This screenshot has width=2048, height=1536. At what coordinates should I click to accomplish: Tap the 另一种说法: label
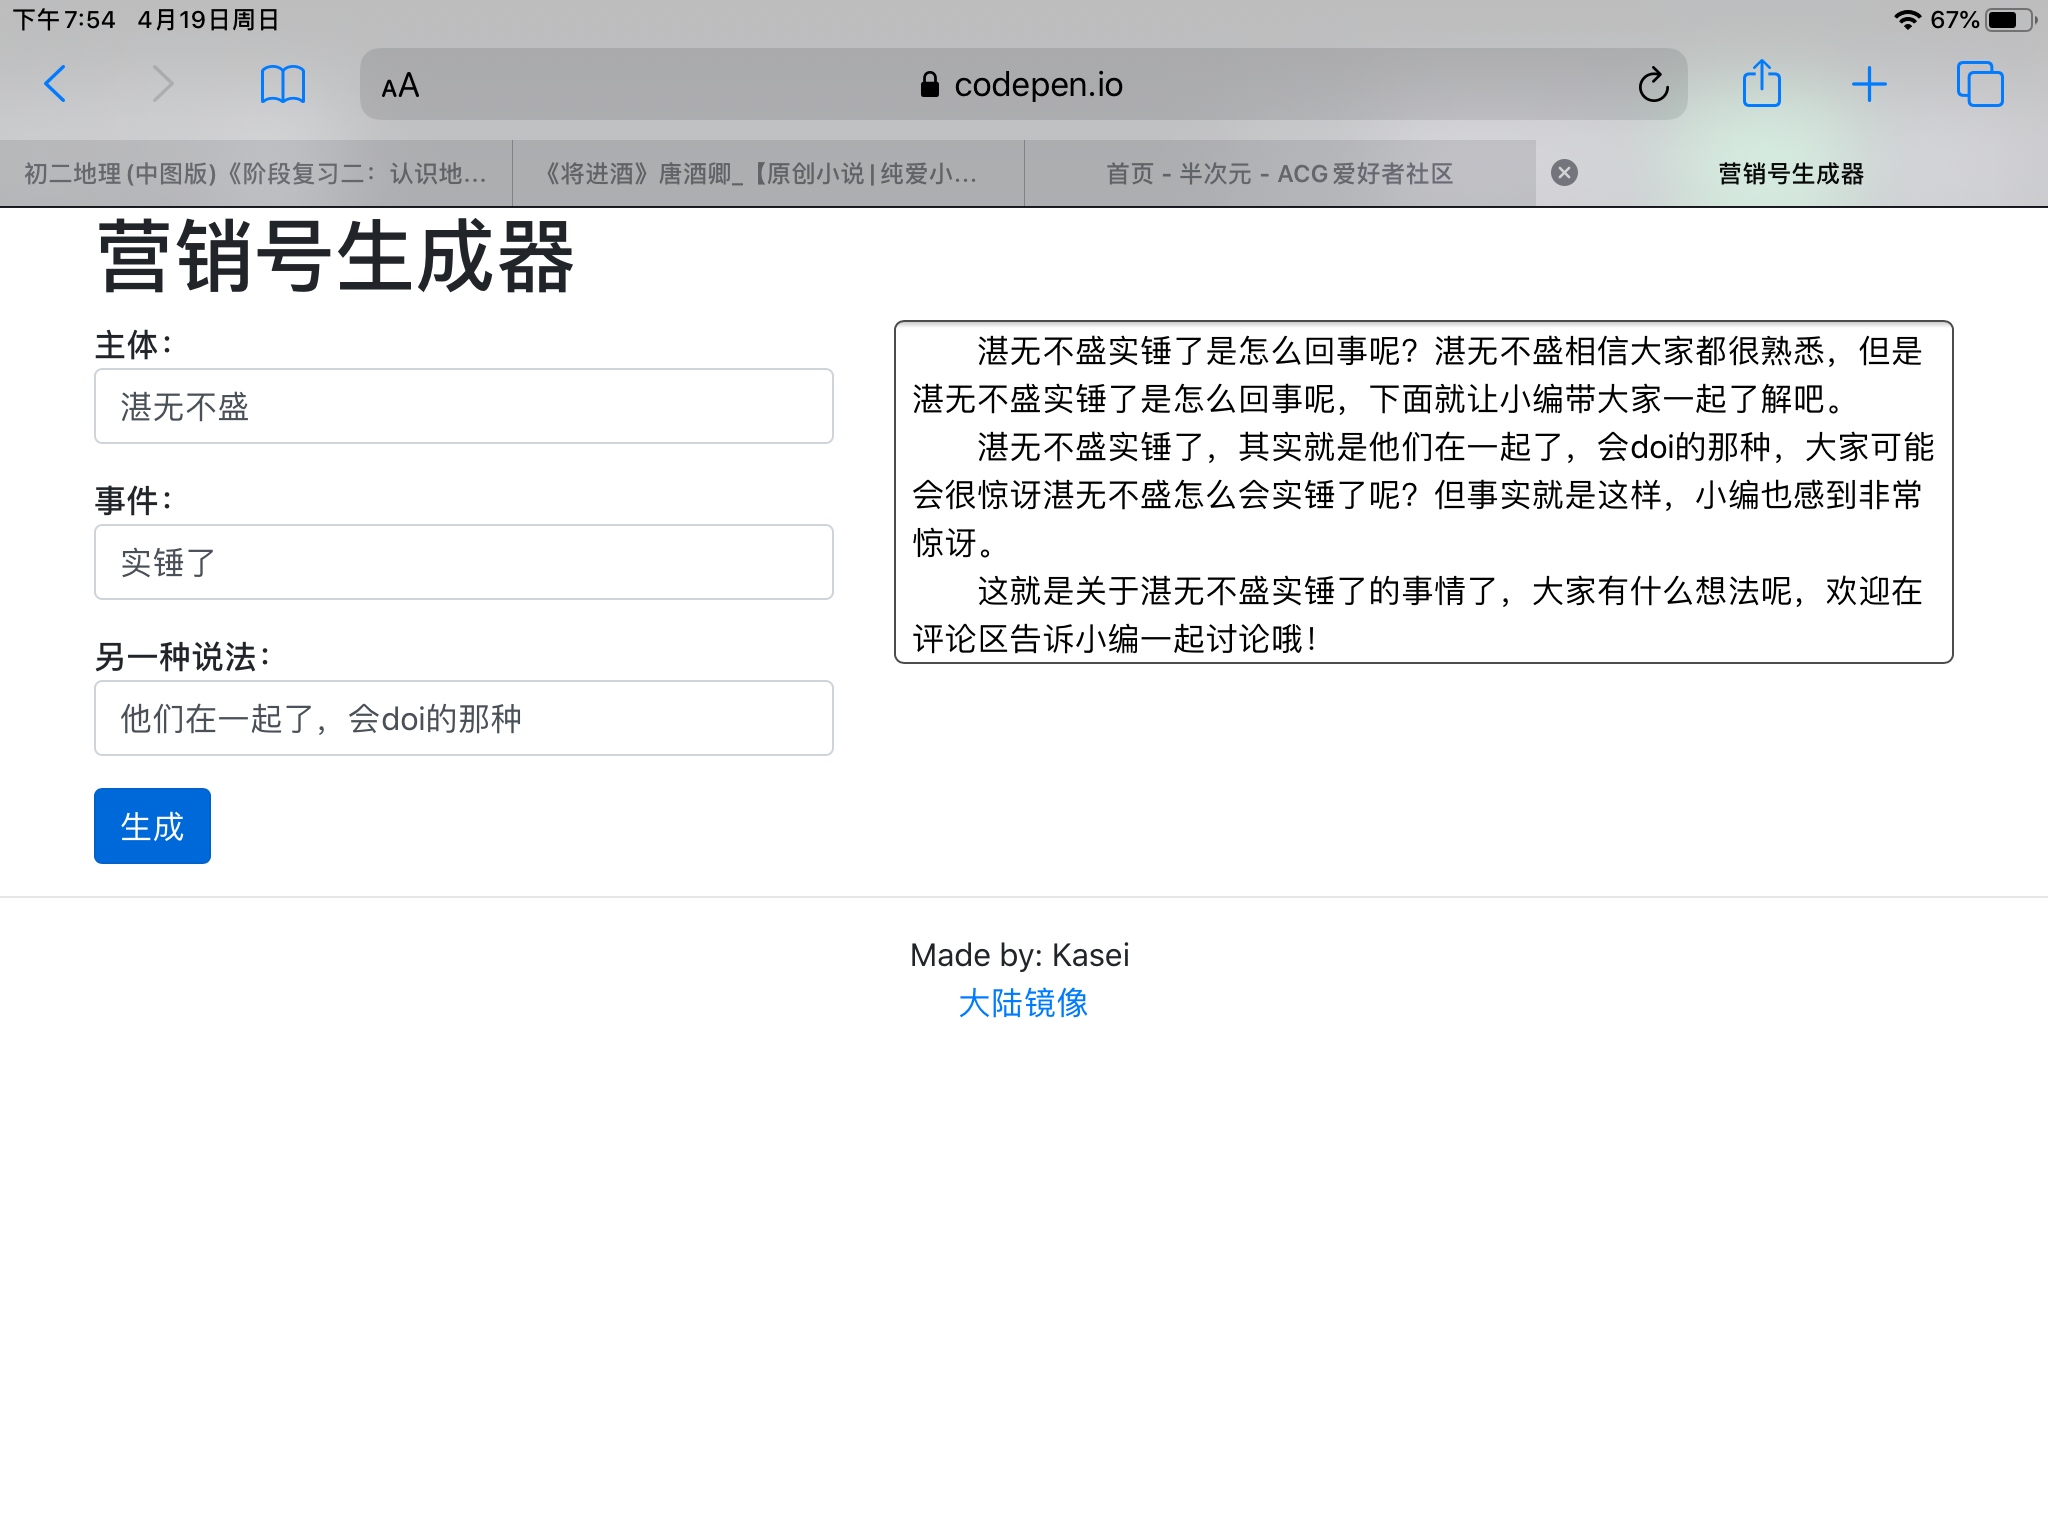click(183, 657)
